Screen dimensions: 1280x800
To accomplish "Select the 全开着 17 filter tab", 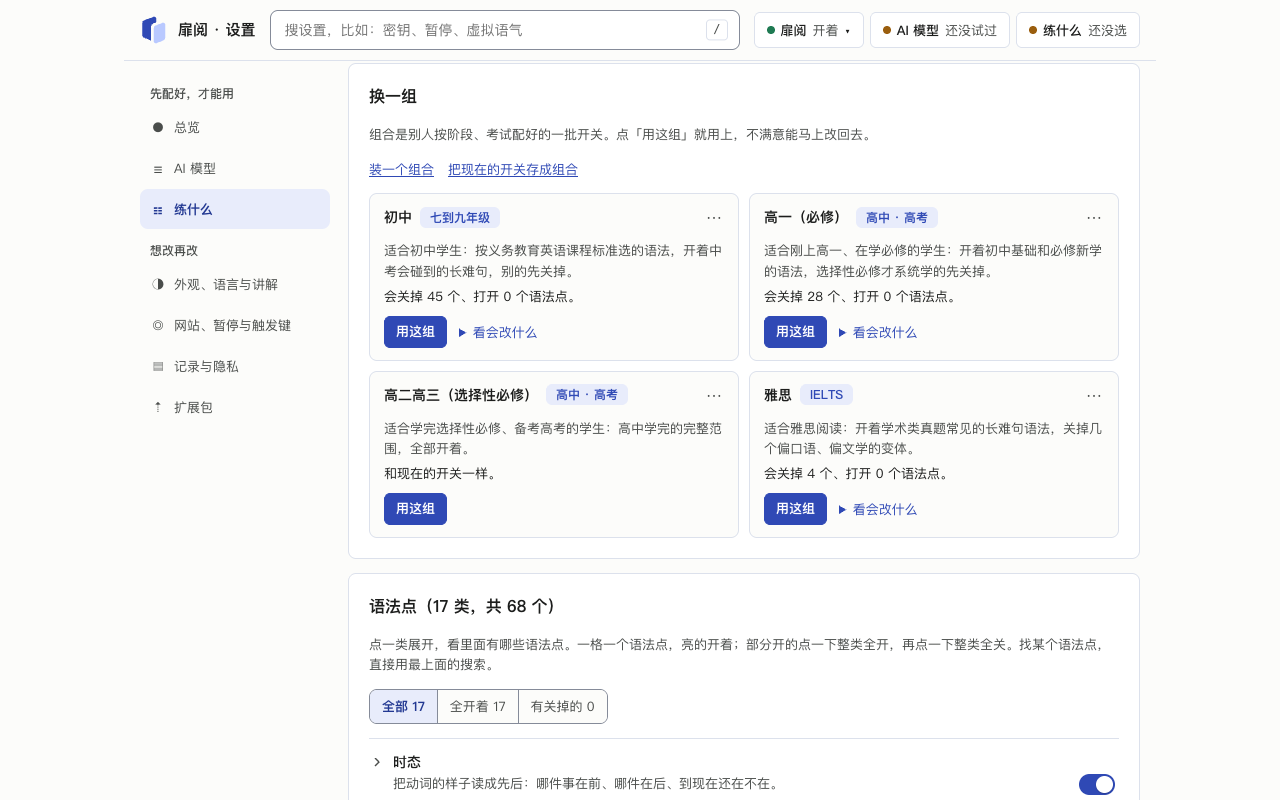I will pyautogui.click(x=478, y=706).
